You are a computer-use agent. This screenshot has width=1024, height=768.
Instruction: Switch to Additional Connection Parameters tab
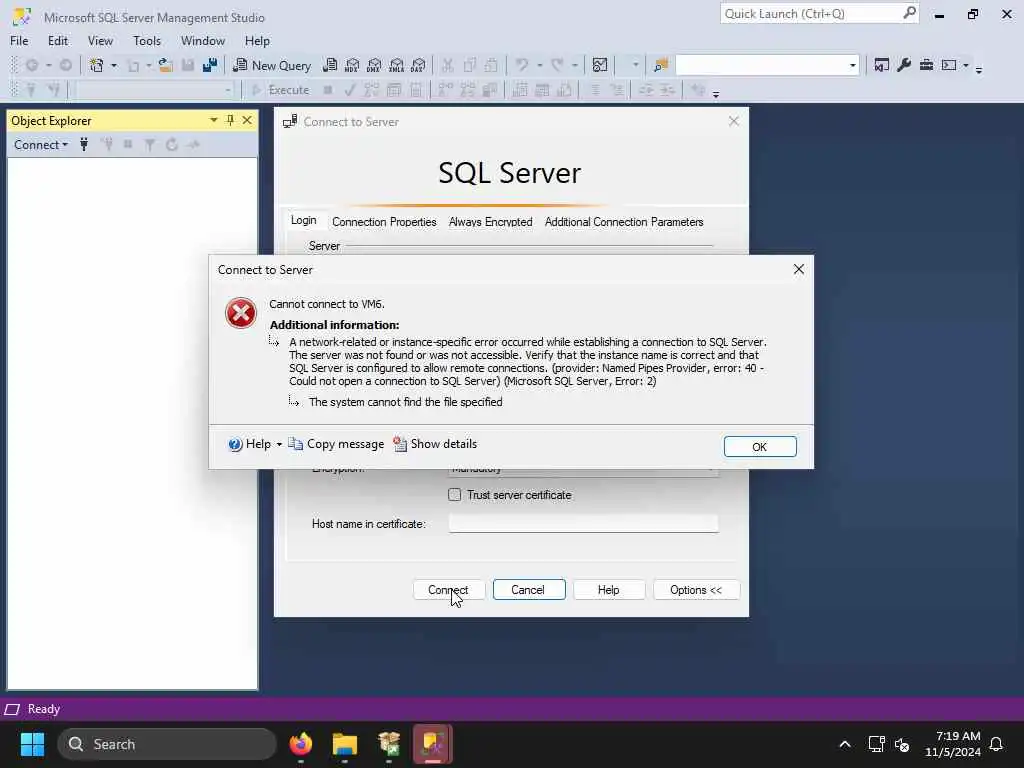(x=624, y=222)
